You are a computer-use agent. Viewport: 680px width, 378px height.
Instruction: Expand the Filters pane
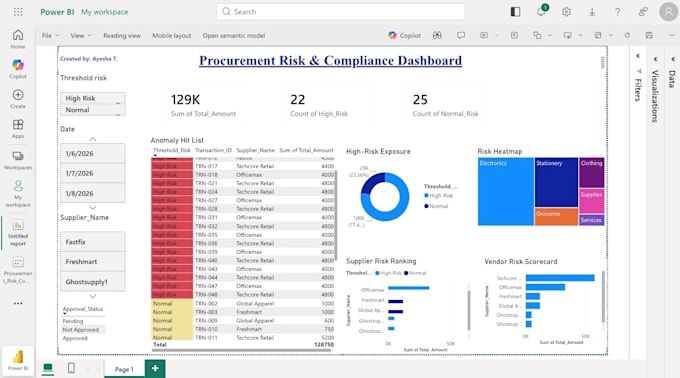point(638,78)
